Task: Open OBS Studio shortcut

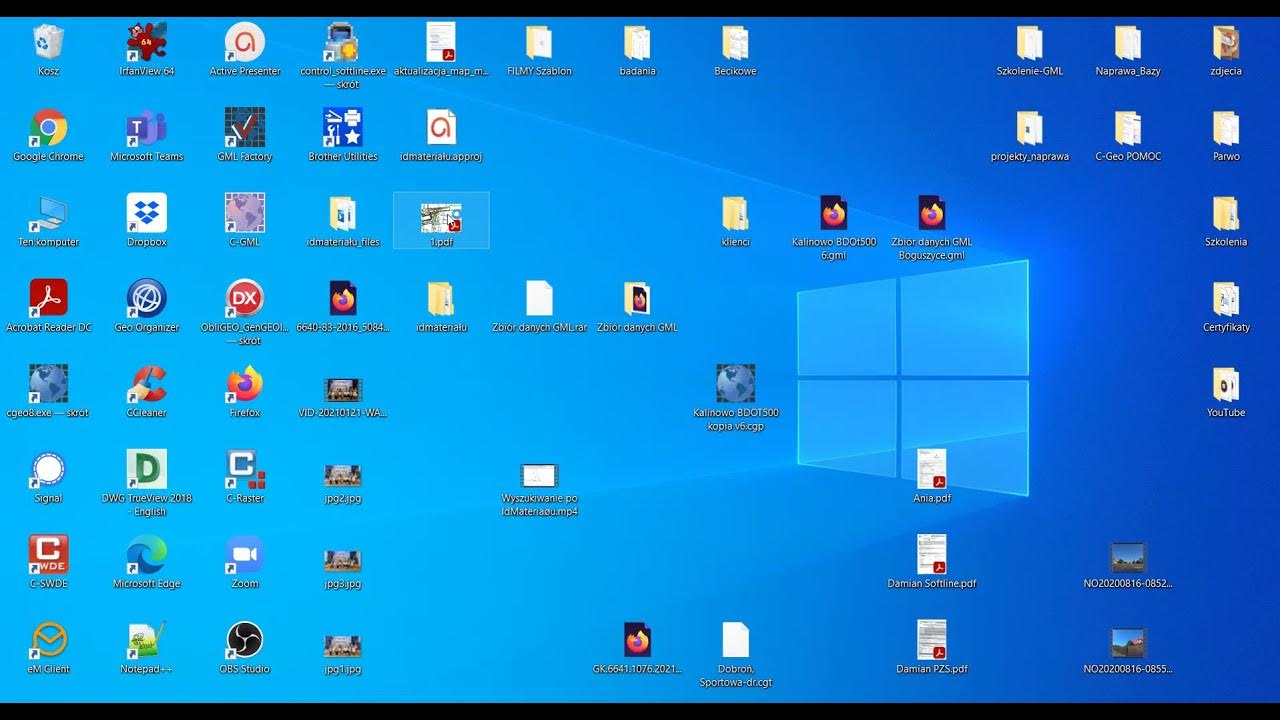Action: (x=245, y=640)
